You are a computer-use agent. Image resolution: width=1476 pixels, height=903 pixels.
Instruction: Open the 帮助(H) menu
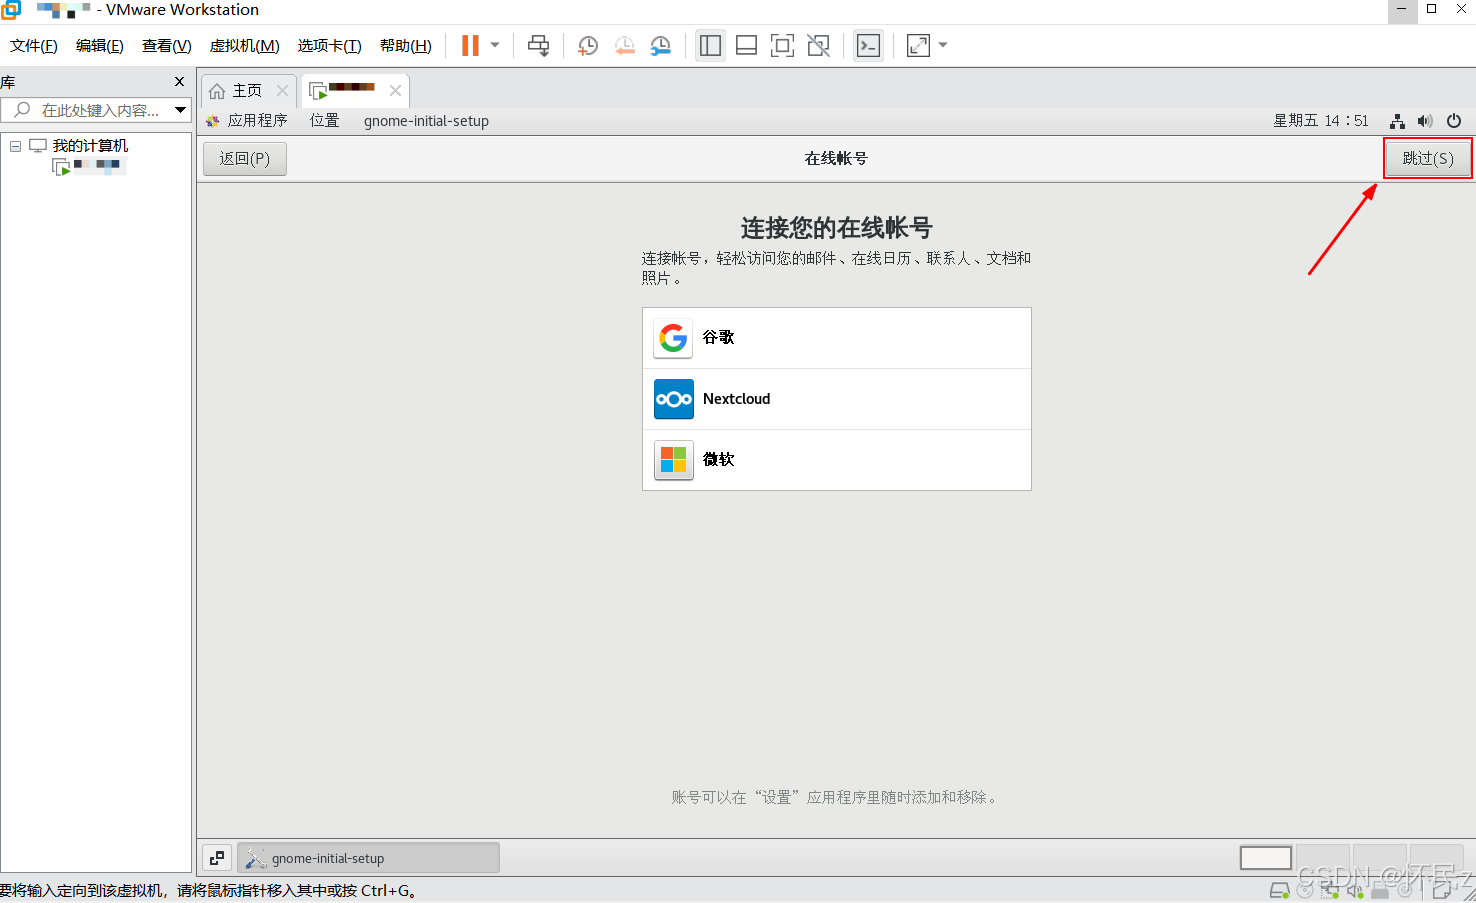(405, 46)
